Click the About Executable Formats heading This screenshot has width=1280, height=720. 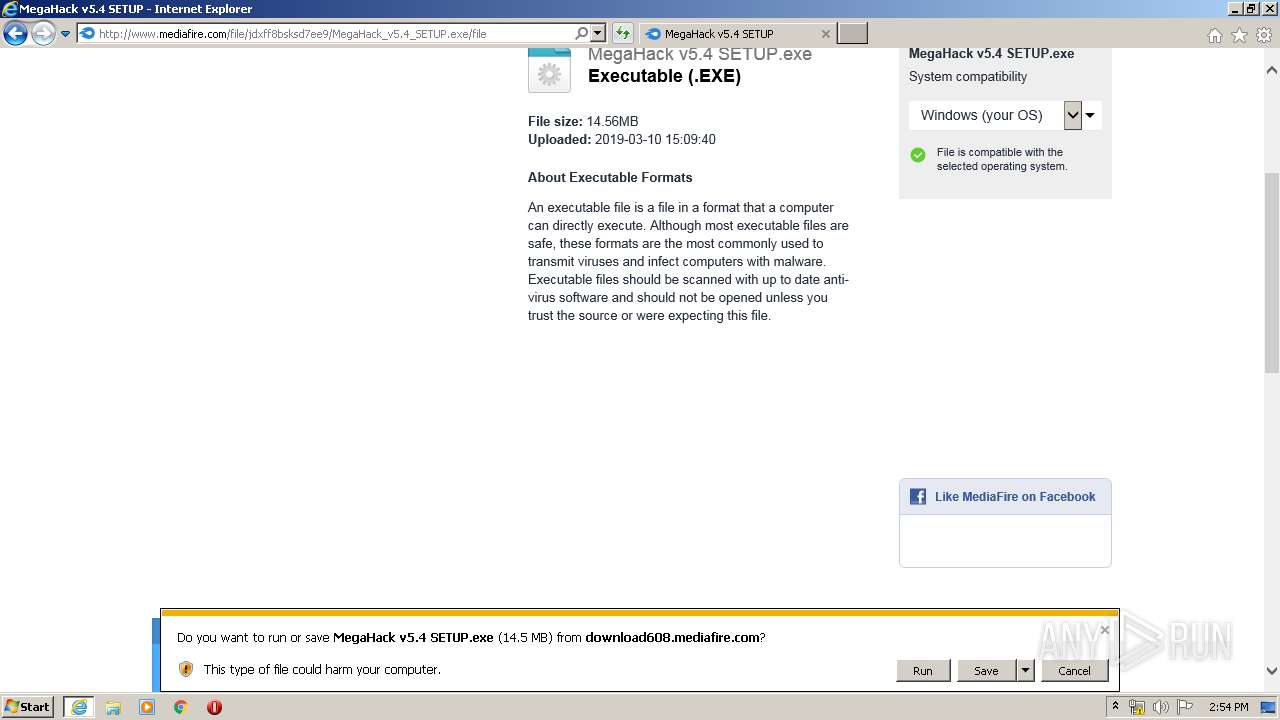[x=610, y=177]
